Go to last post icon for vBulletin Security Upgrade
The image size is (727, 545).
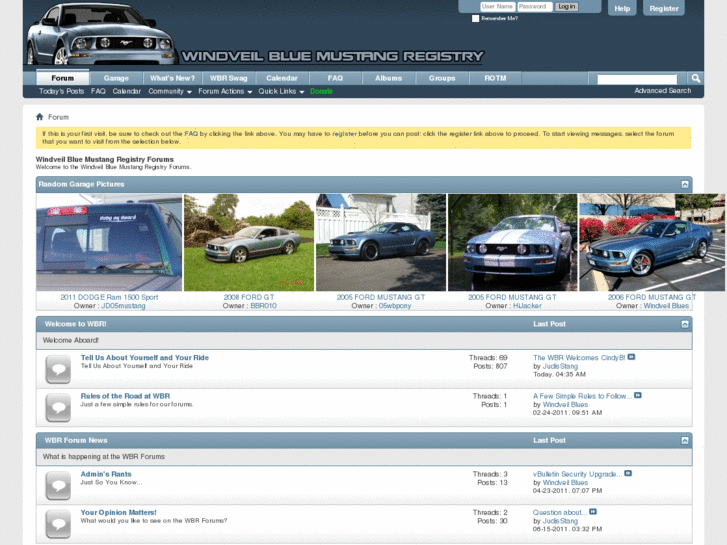(x=628, y=473)
